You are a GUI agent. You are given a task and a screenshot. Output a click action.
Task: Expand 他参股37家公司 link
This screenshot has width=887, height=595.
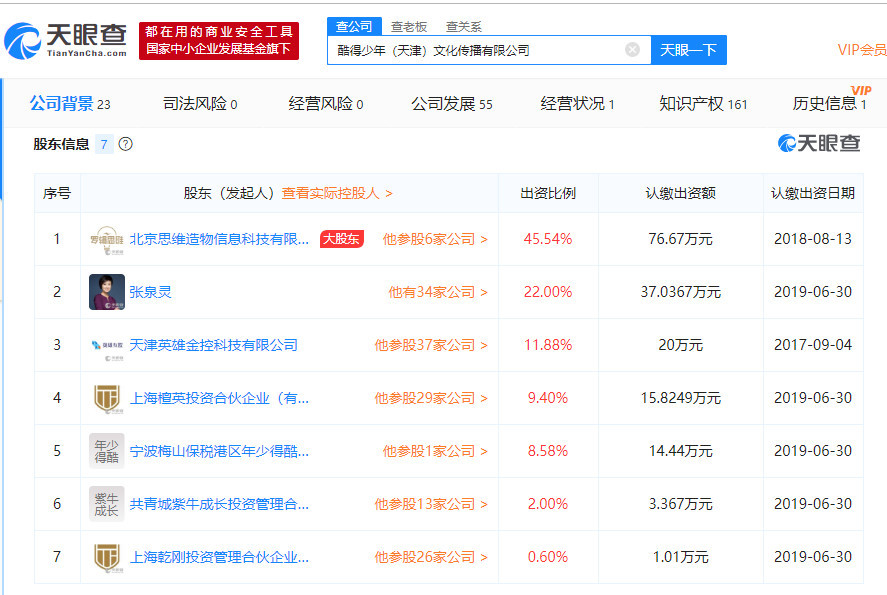[430, 345]
